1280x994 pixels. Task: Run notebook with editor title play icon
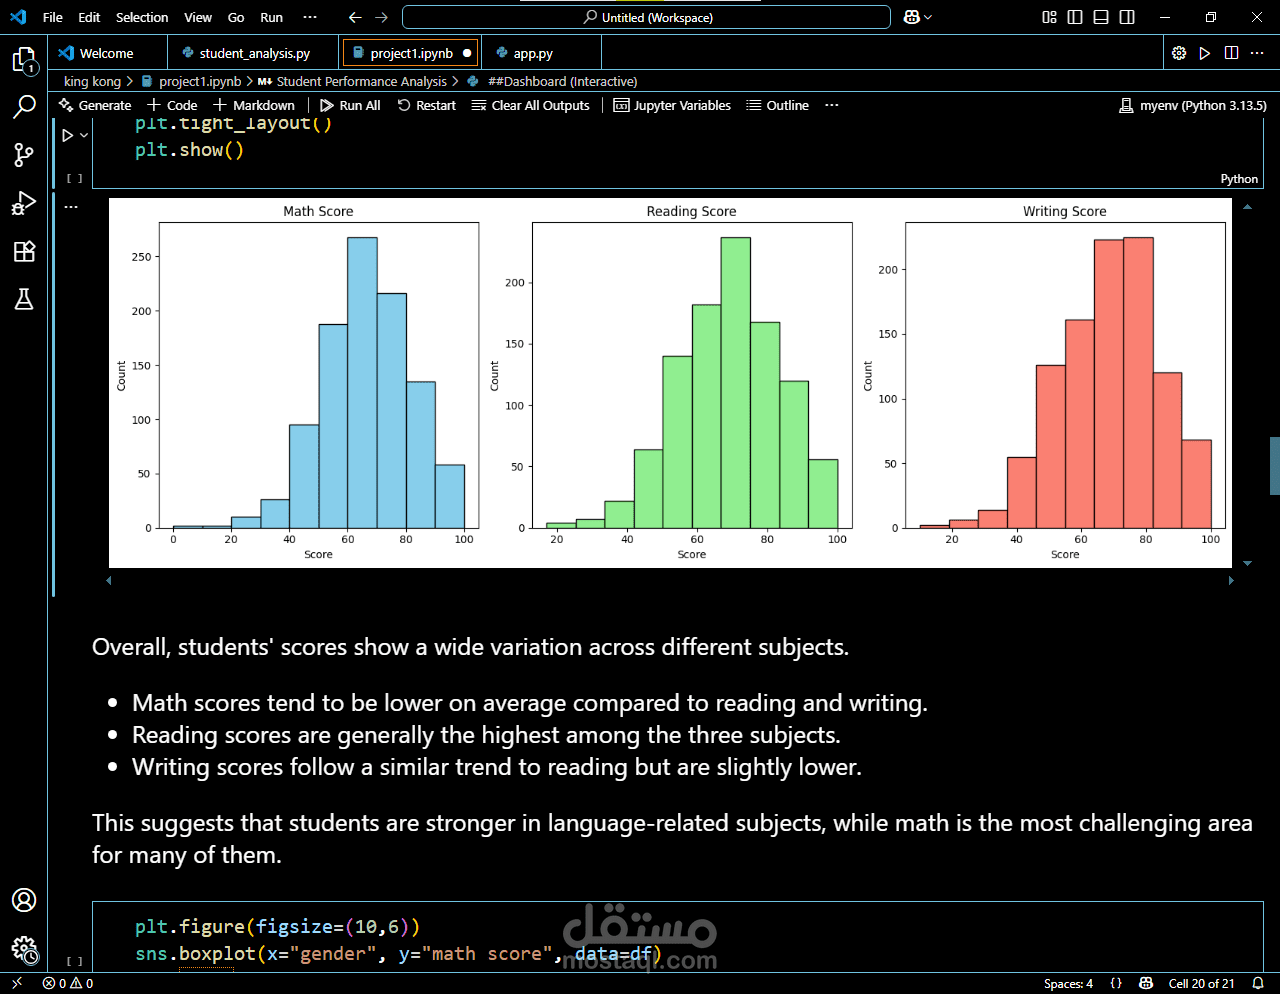click(x=1205, y=53)
